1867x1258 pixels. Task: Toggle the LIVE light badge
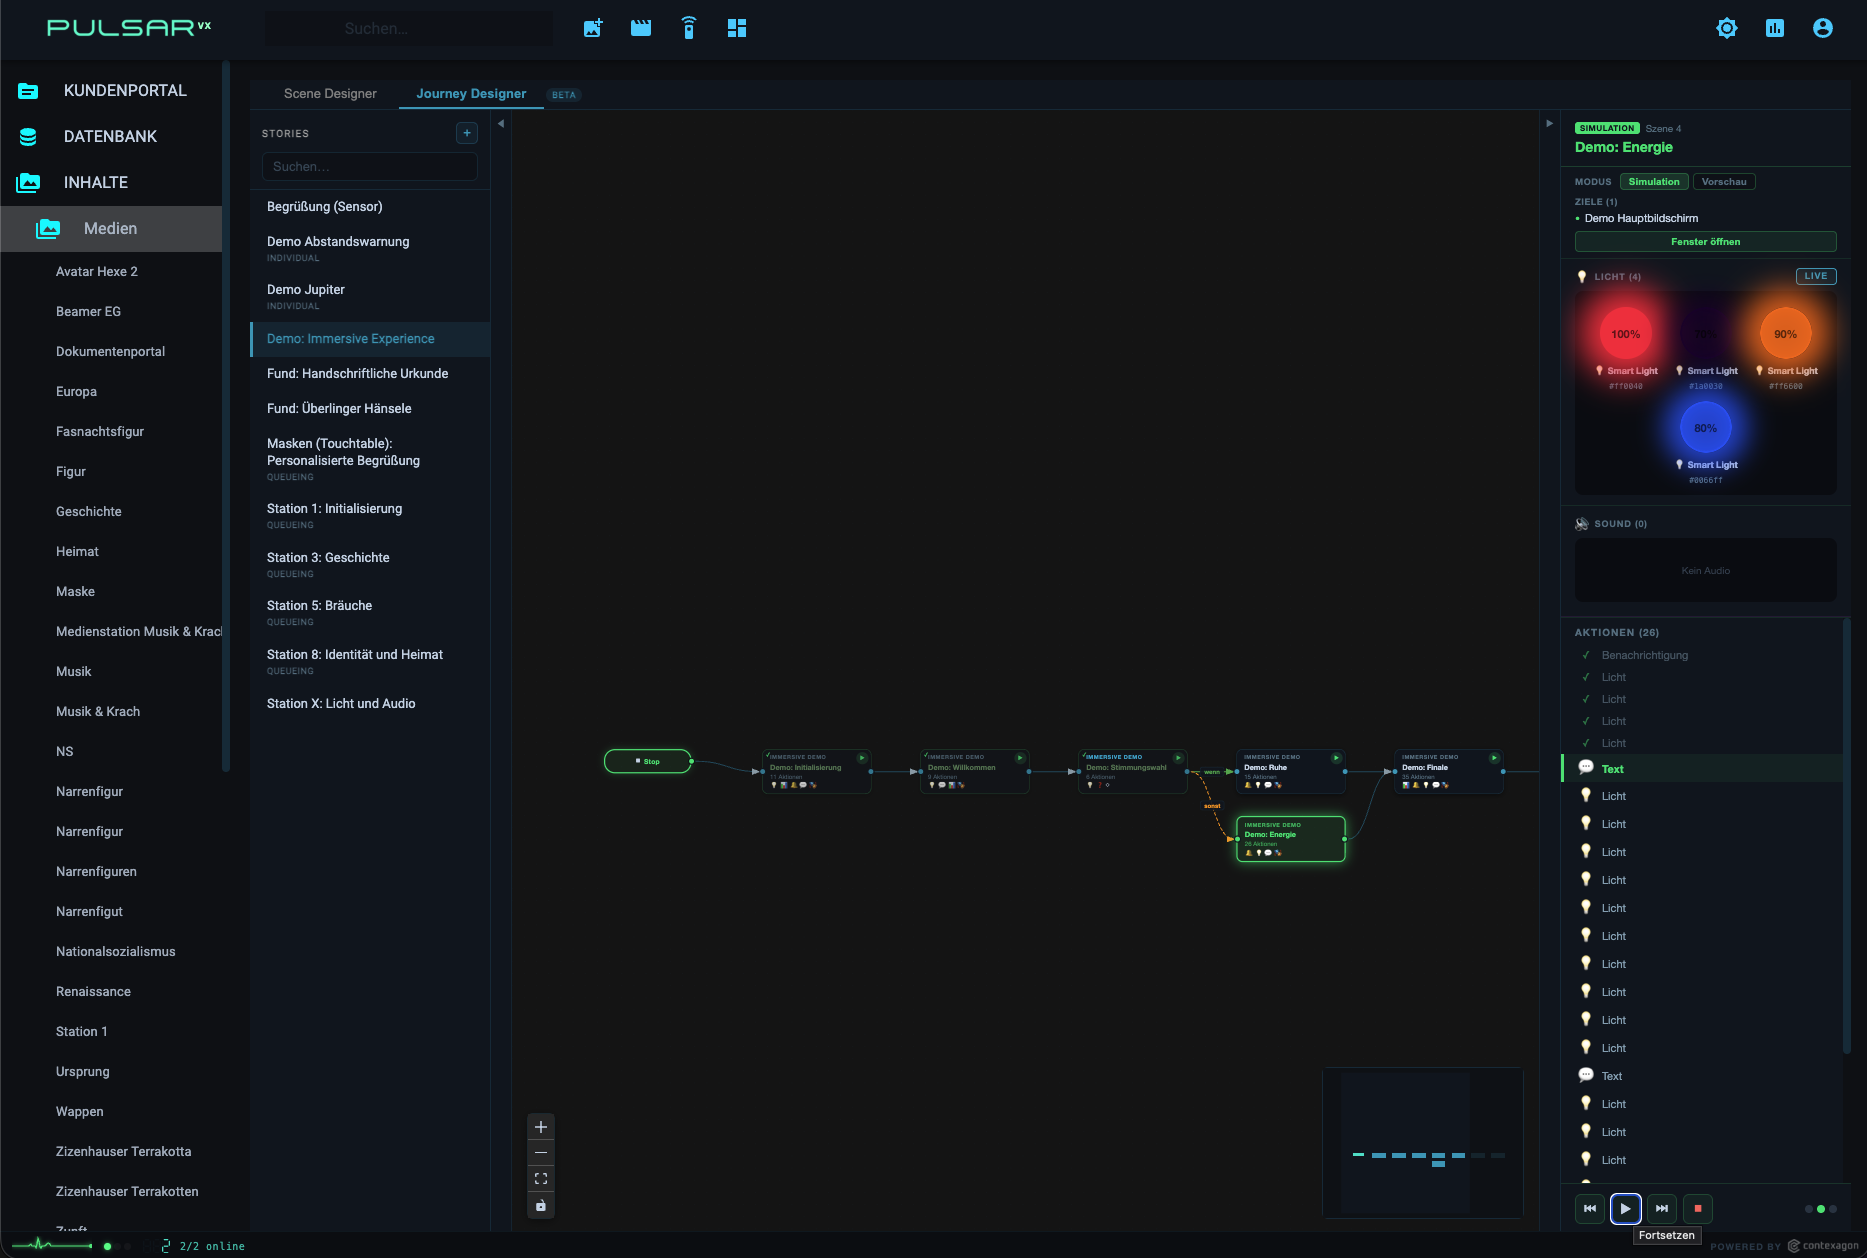(1816, 276)
